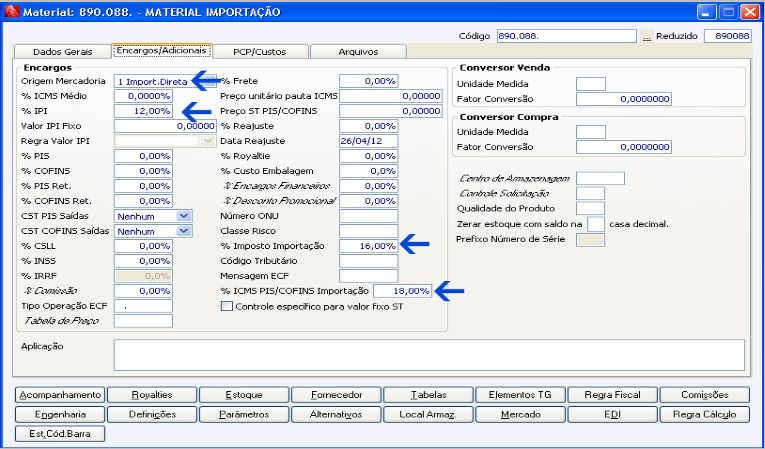765x449 pixels.
Task: Click the Acompanhamento button
Action: point(60,395)
